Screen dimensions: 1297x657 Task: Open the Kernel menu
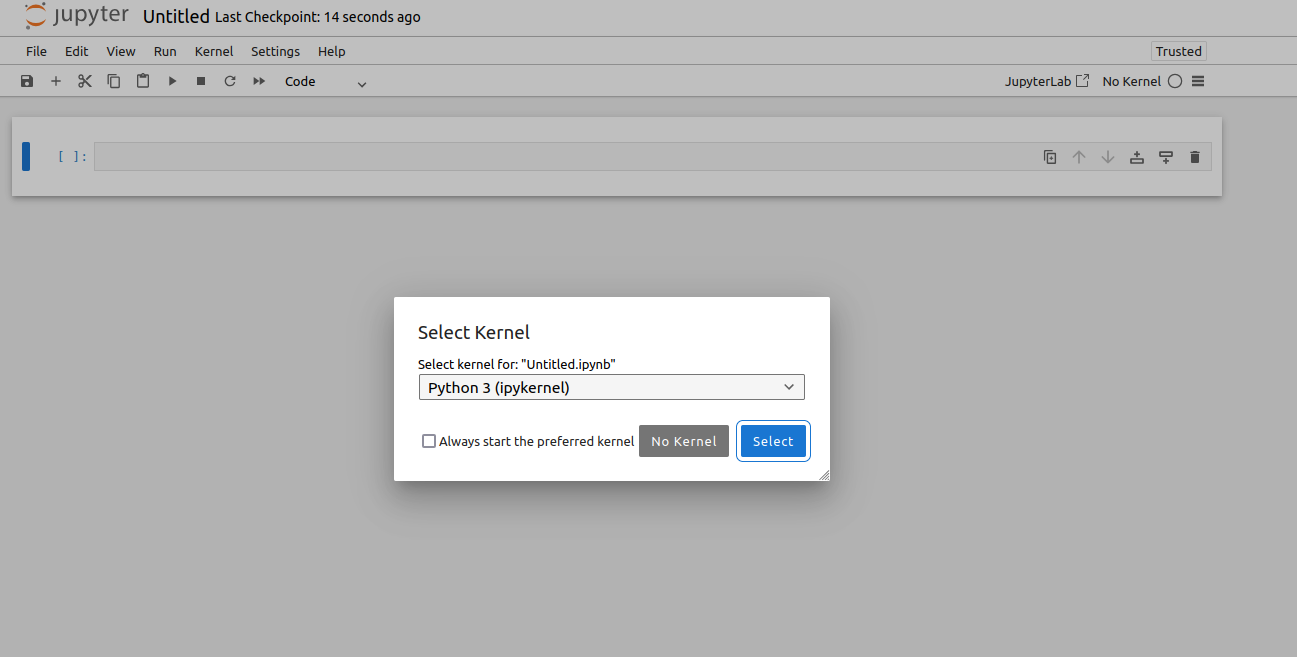pyautogui.click(x=214, y=51)
